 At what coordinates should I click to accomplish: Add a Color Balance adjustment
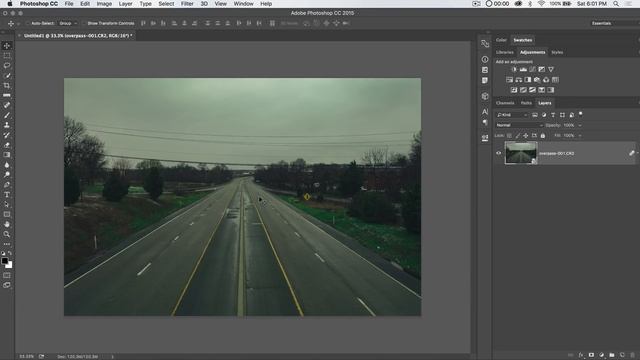(518, 80)
